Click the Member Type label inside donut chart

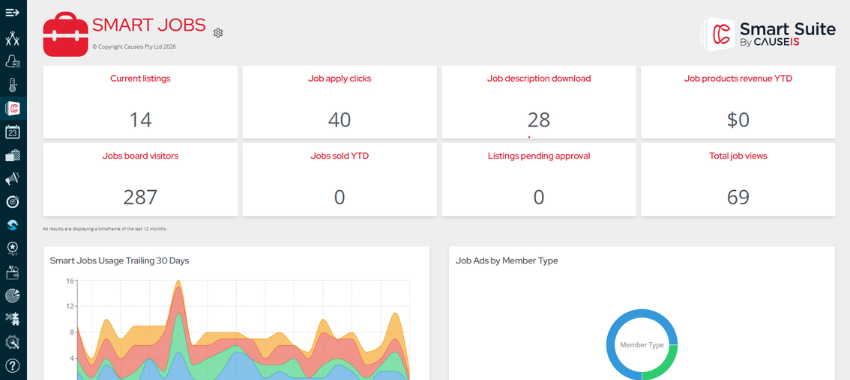(642, 345)
